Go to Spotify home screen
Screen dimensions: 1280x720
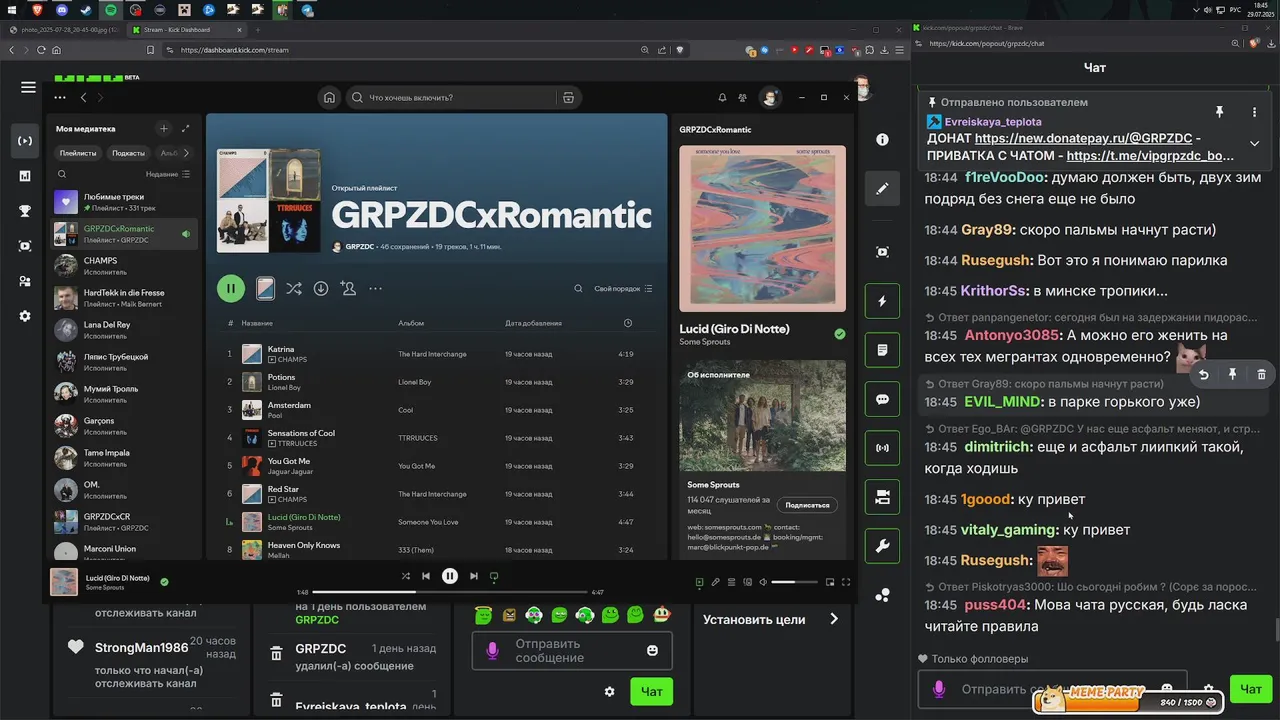329,97
